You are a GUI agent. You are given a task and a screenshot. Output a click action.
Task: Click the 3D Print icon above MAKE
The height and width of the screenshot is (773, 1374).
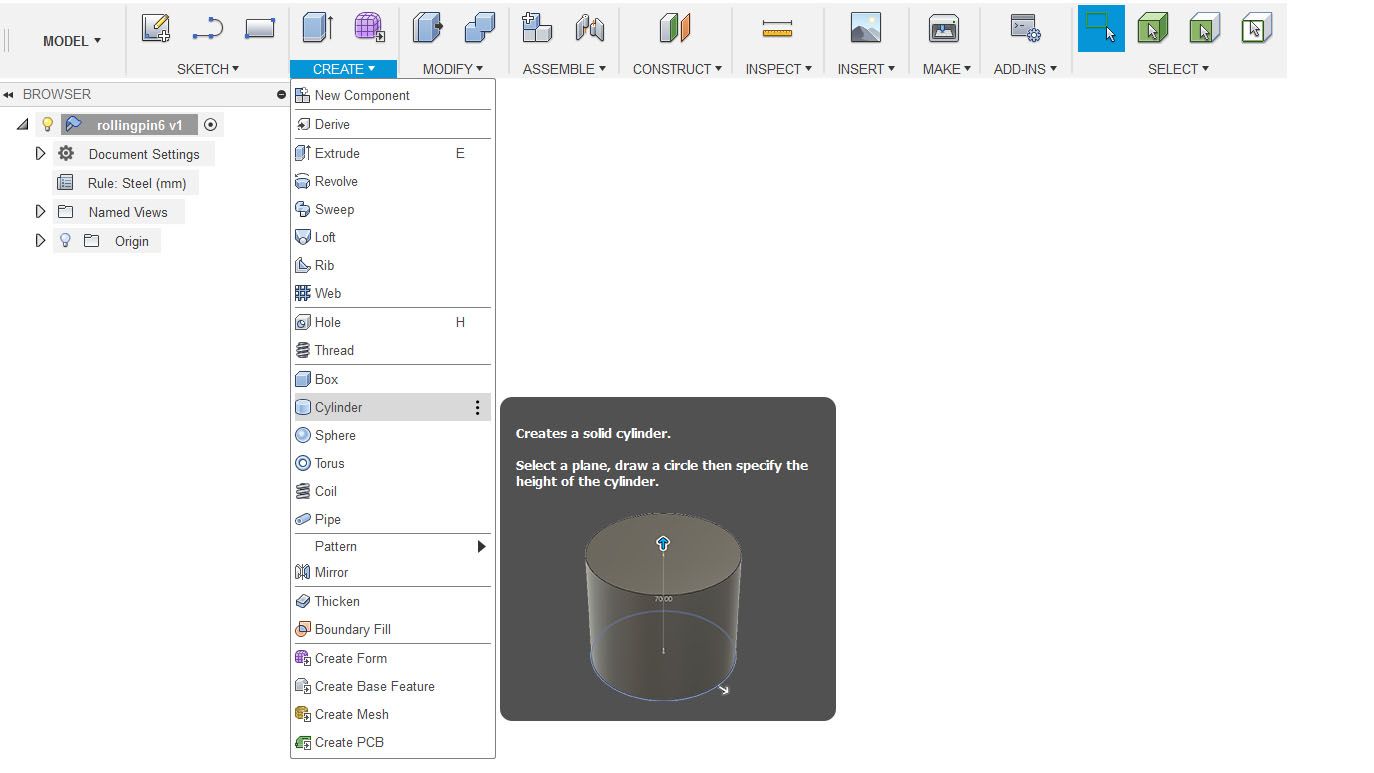(943, 28)
